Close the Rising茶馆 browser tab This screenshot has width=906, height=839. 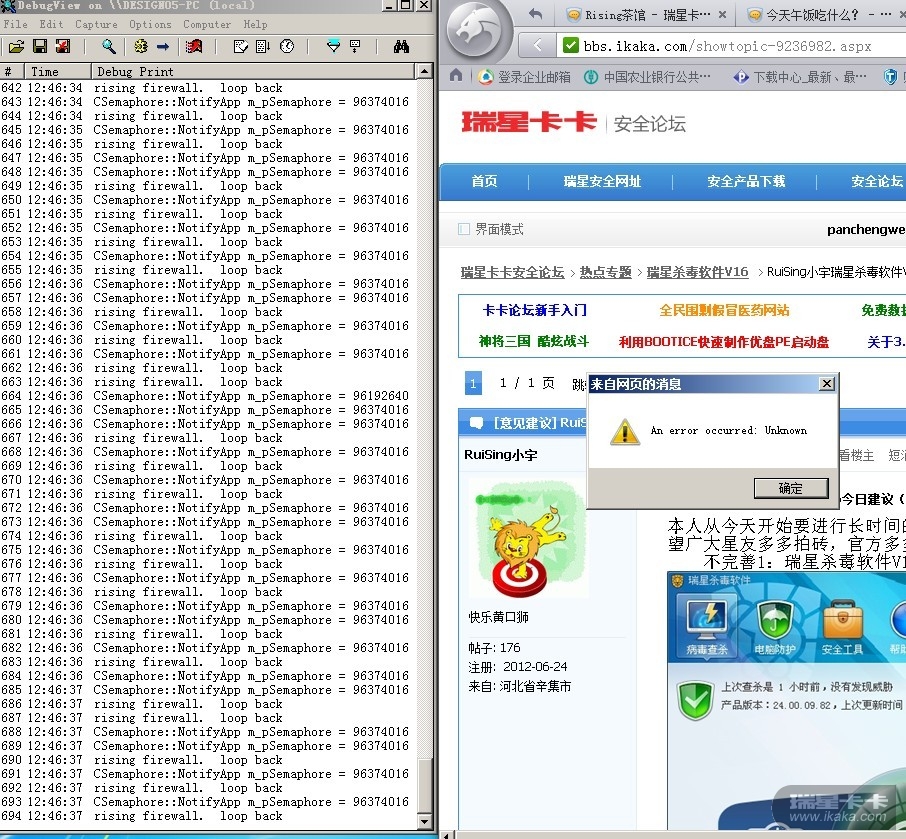(x=722, y=15)
